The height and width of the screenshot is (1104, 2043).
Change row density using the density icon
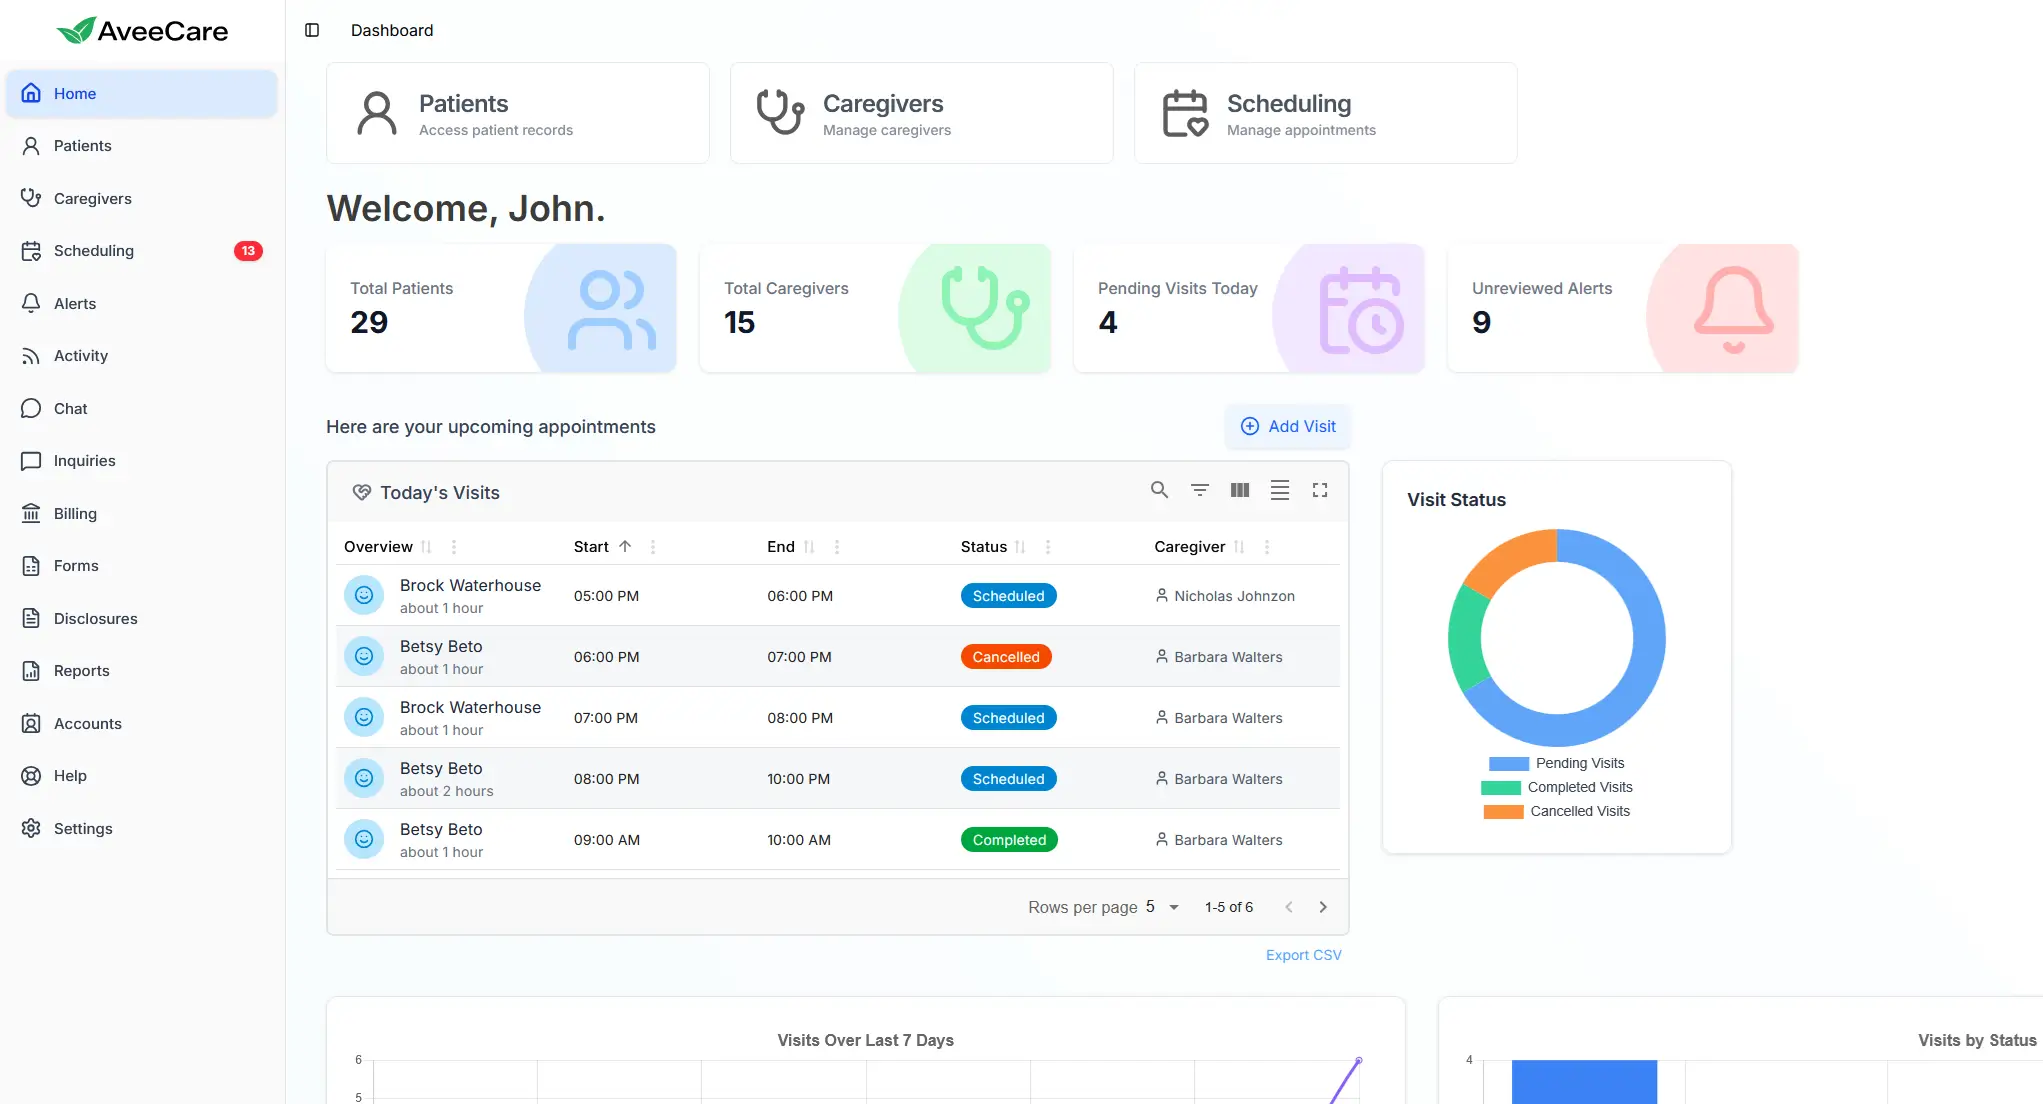point(1280,491)
